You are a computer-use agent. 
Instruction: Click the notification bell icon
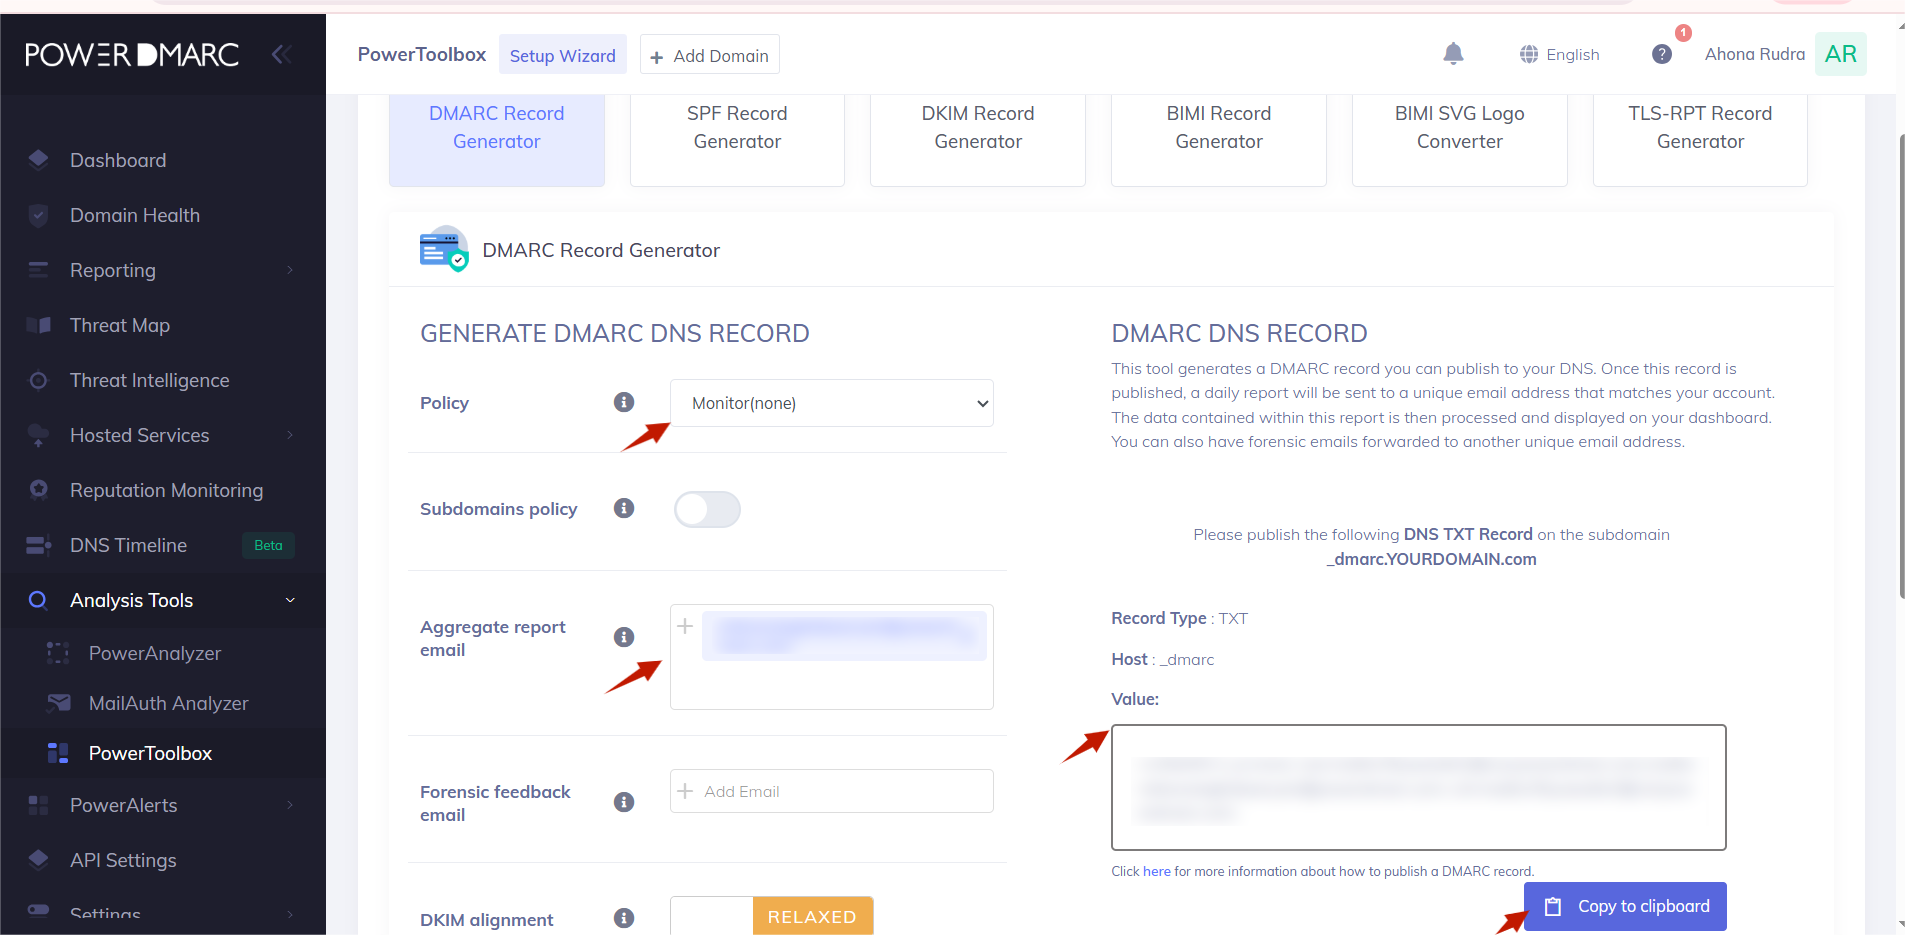pyautogui.click(x=1452, y=54)
